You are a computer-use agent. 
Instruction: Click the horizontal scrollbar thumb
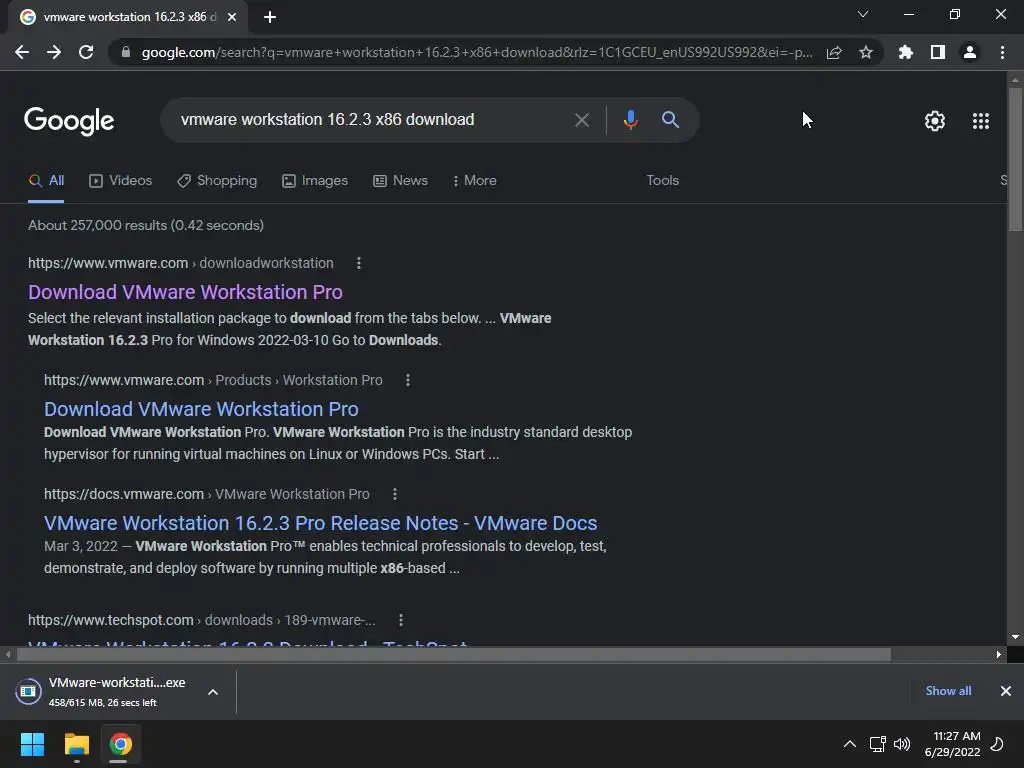click(x=454, y=654)
